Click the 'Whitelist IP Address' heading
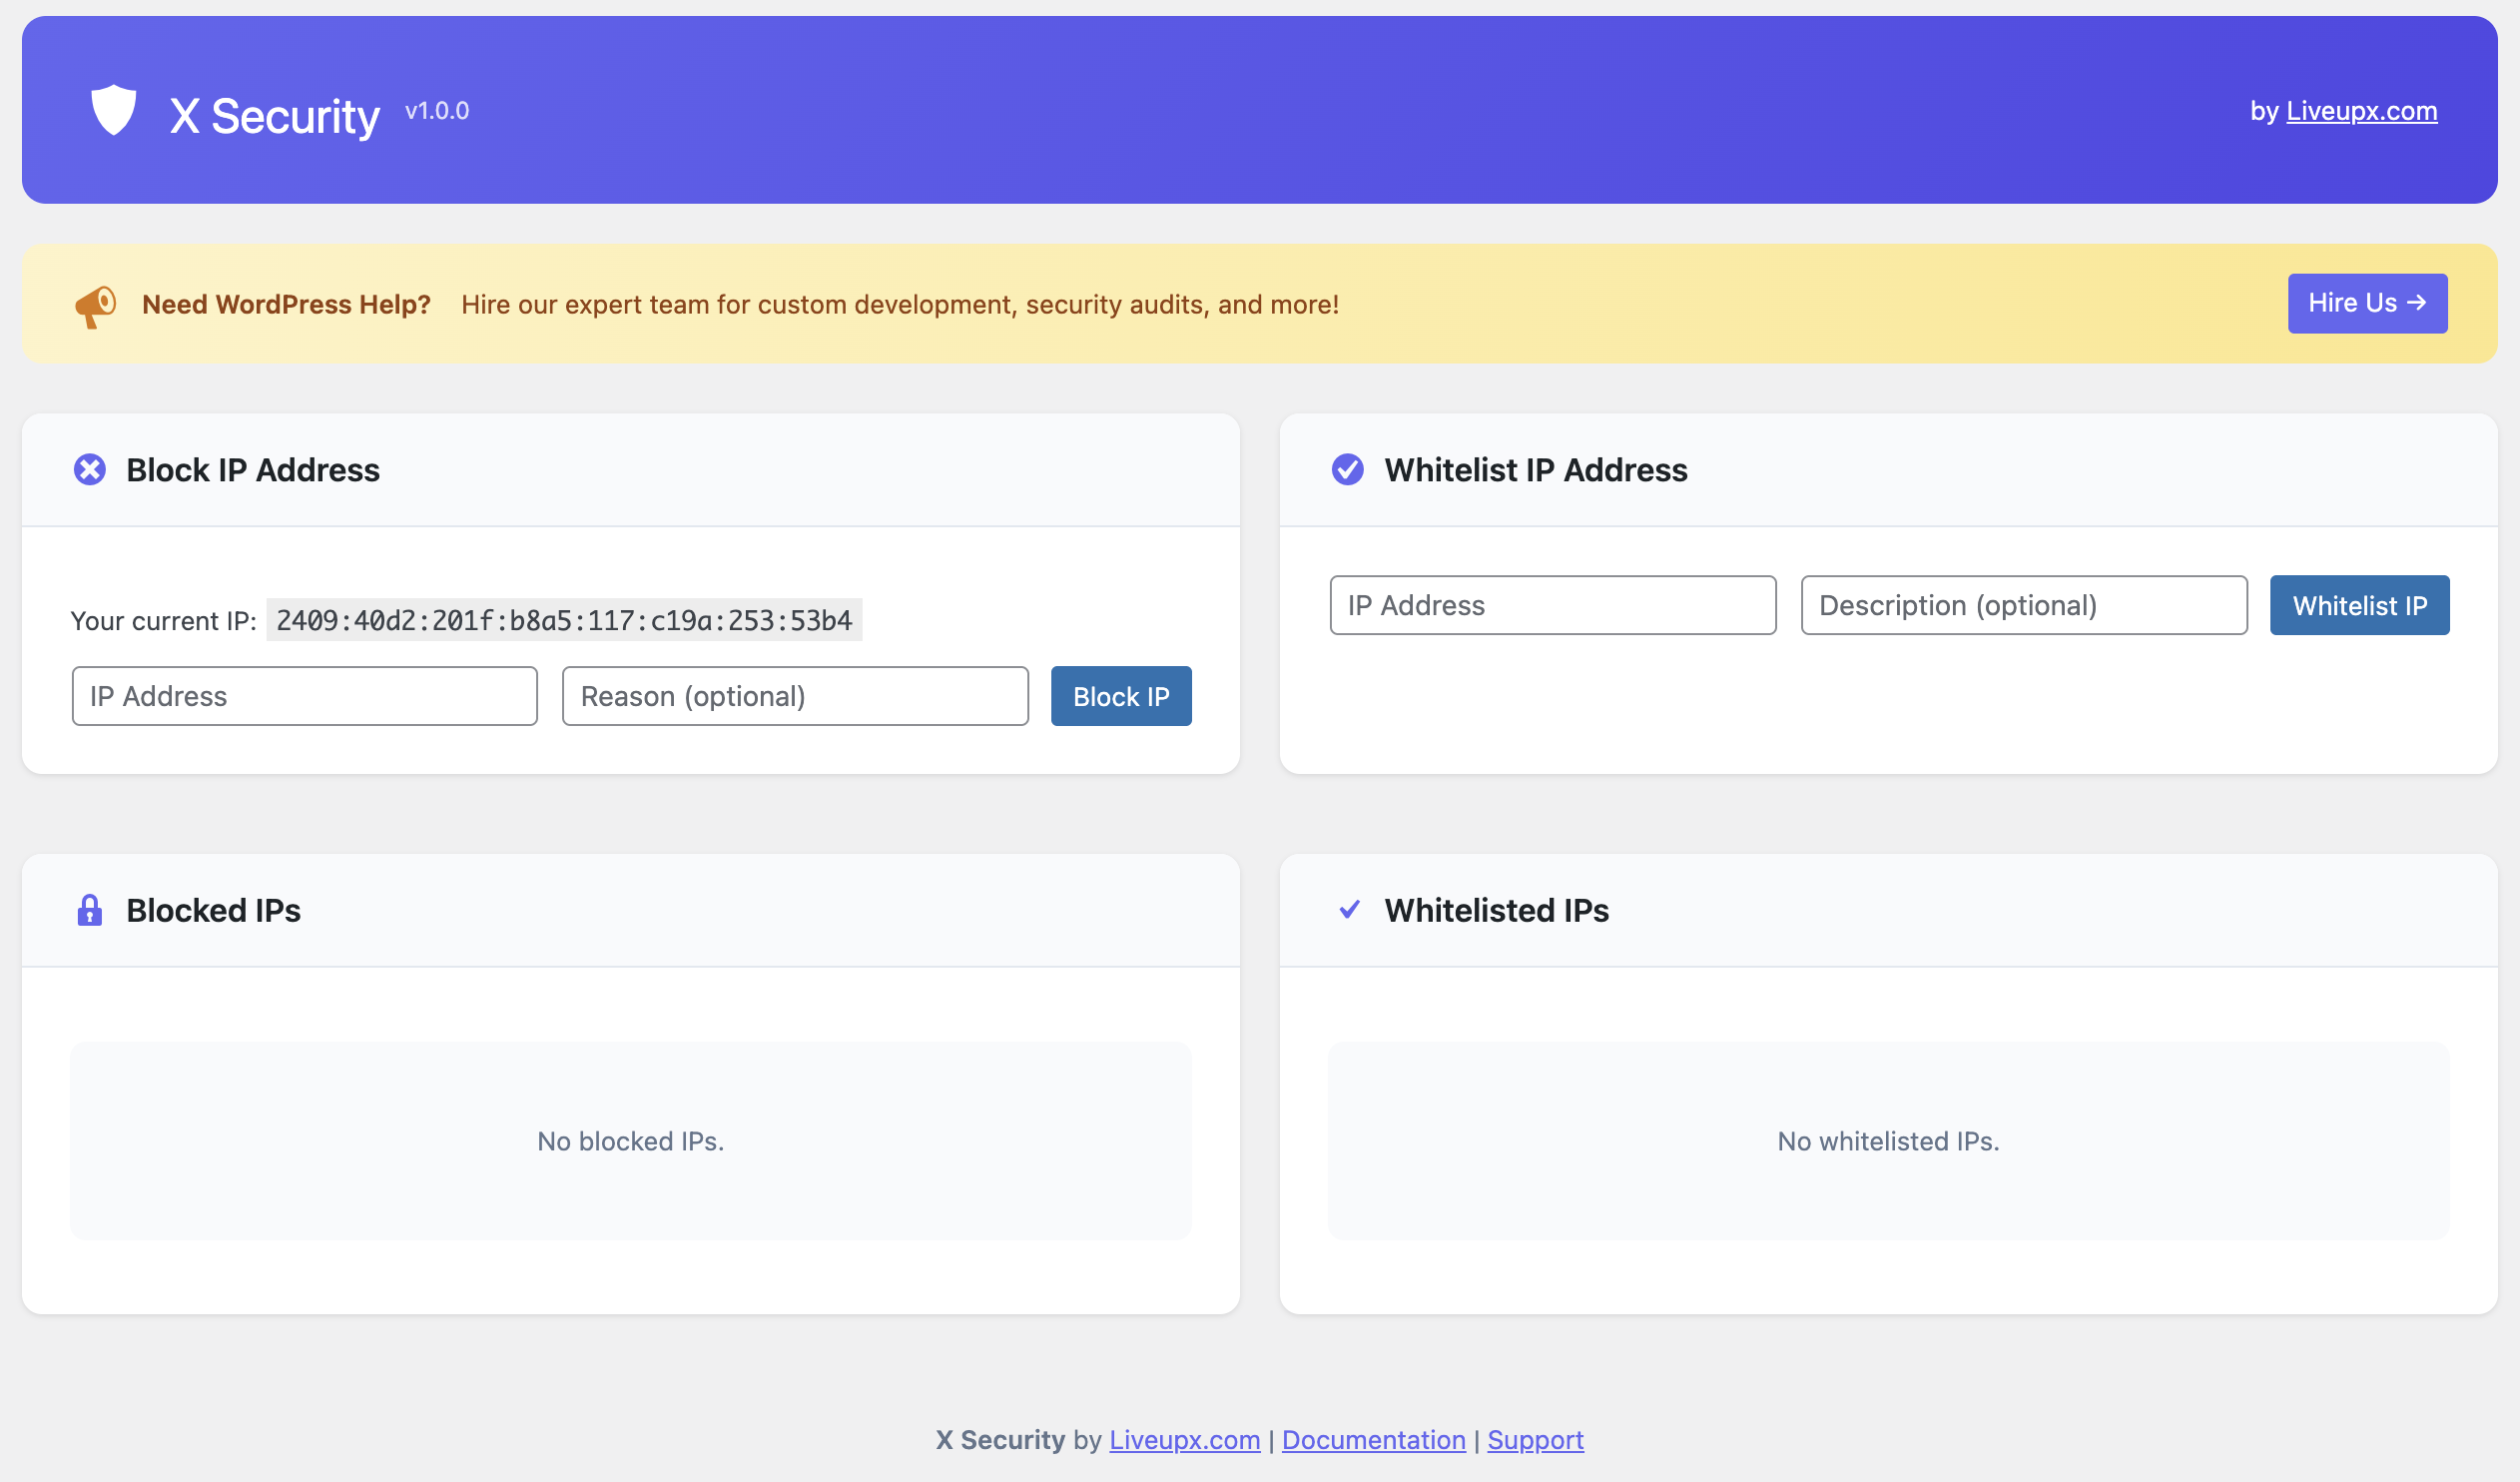 (1536, 470)
